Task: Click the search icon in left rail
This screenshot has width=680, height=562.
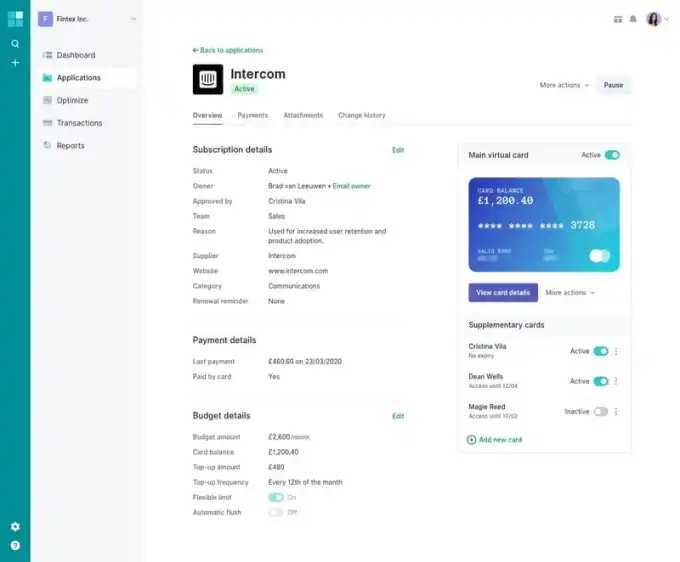Action: click(x=15, y=44)
